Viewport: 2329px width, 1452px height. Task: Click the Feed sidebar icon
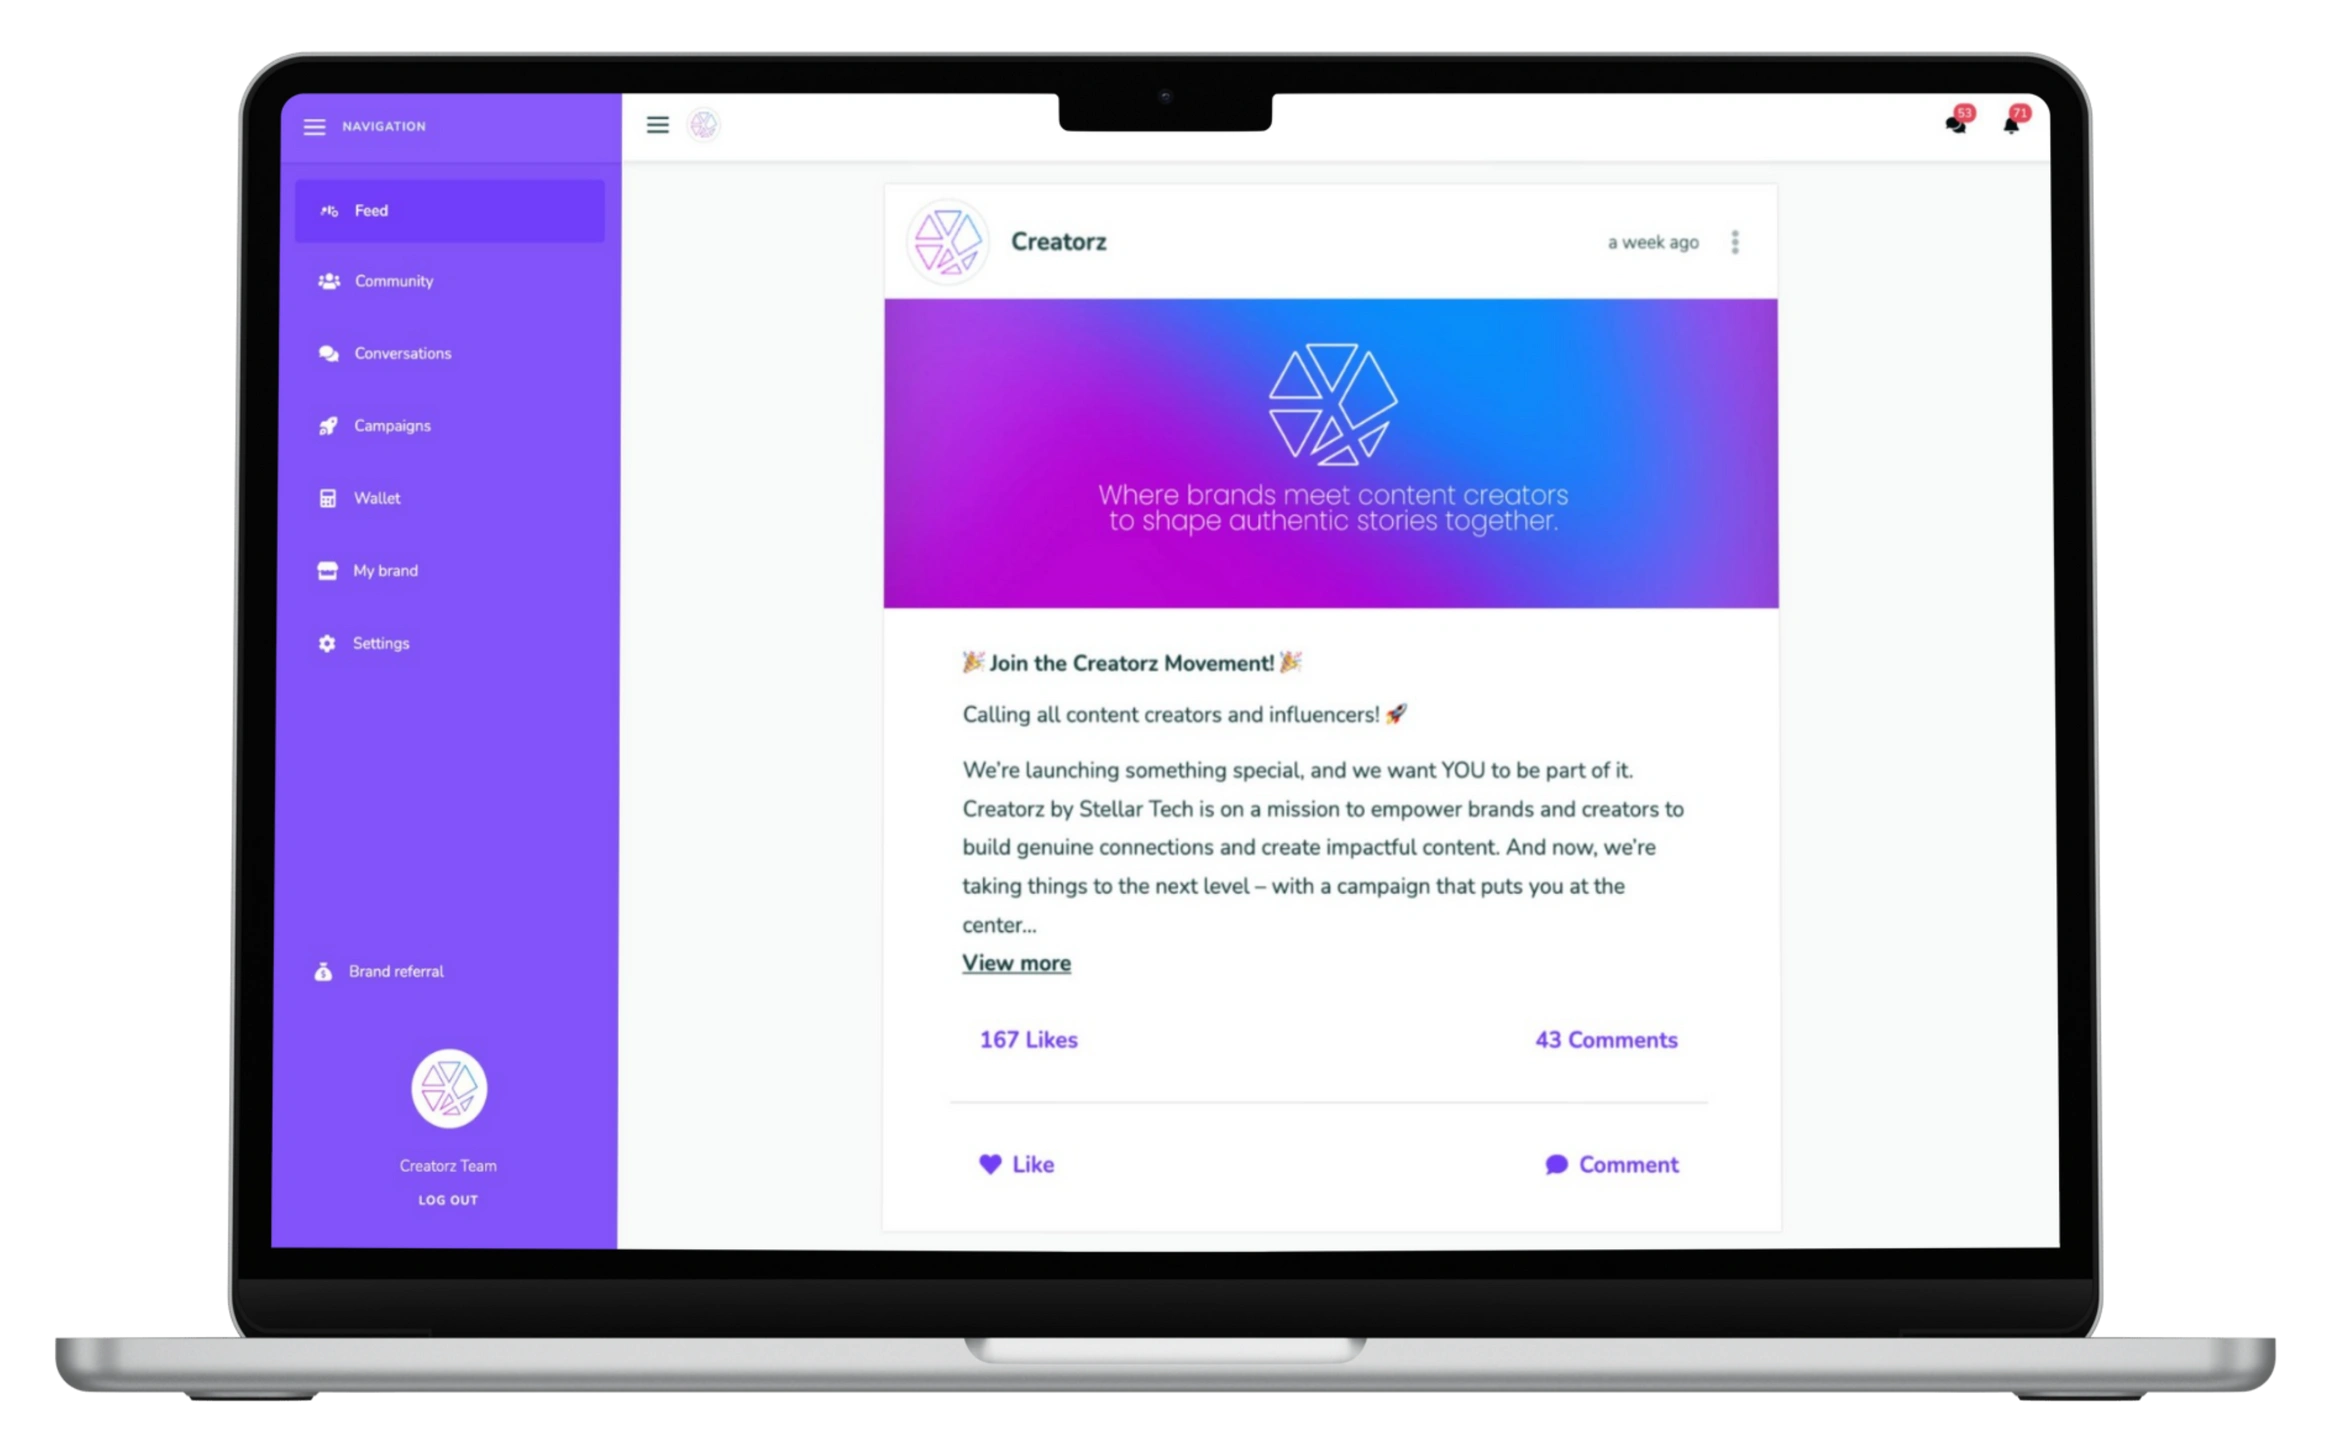(328, 211)
